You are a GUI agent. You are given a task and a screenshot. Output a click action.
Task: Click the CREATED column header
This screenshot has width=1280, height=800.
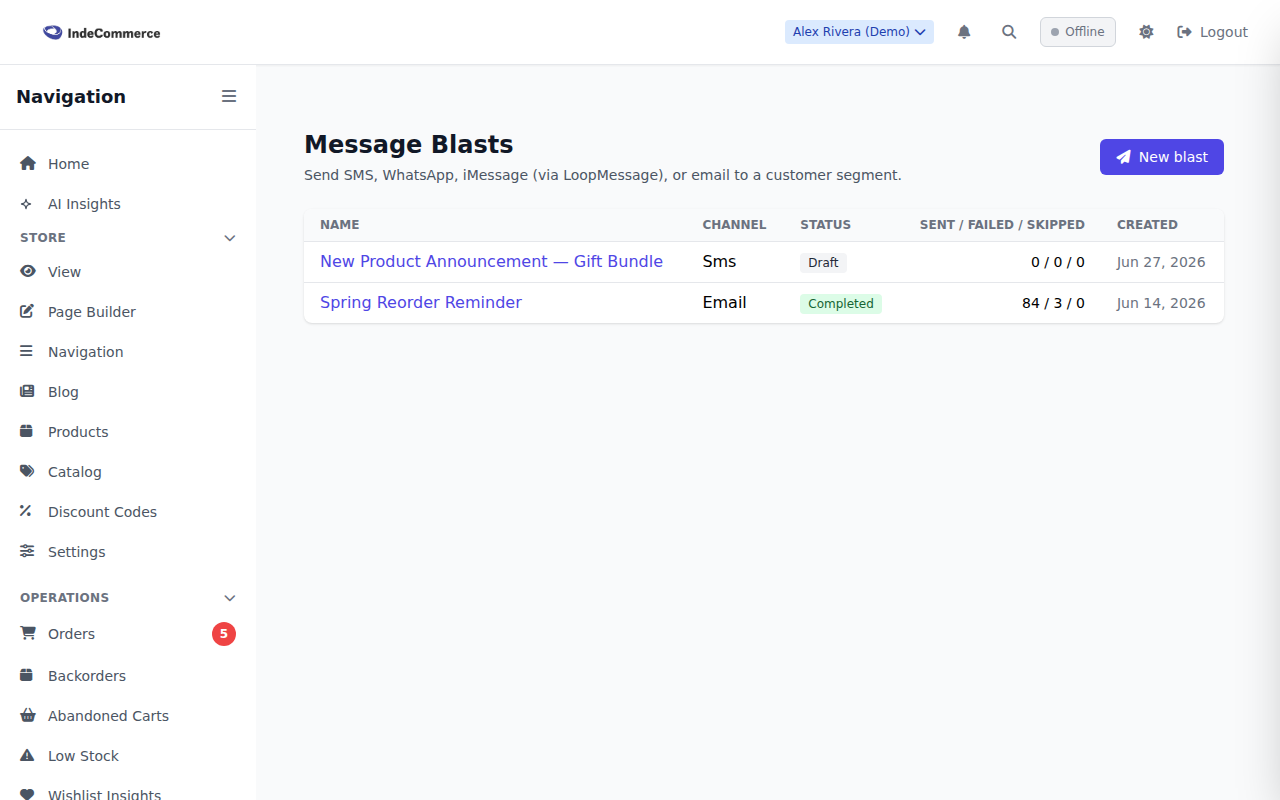click(1147, 225)
